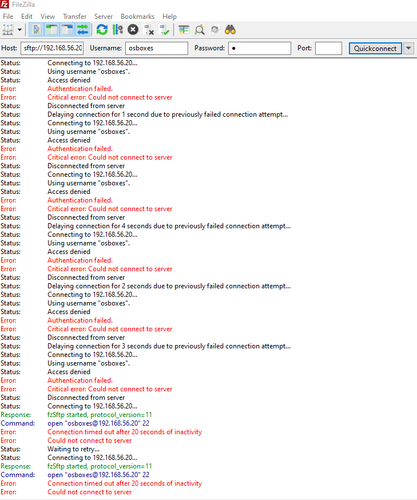Toggle synchronized browsing
The width and height of the screenshot is (417, 500).
click(215, 30)
